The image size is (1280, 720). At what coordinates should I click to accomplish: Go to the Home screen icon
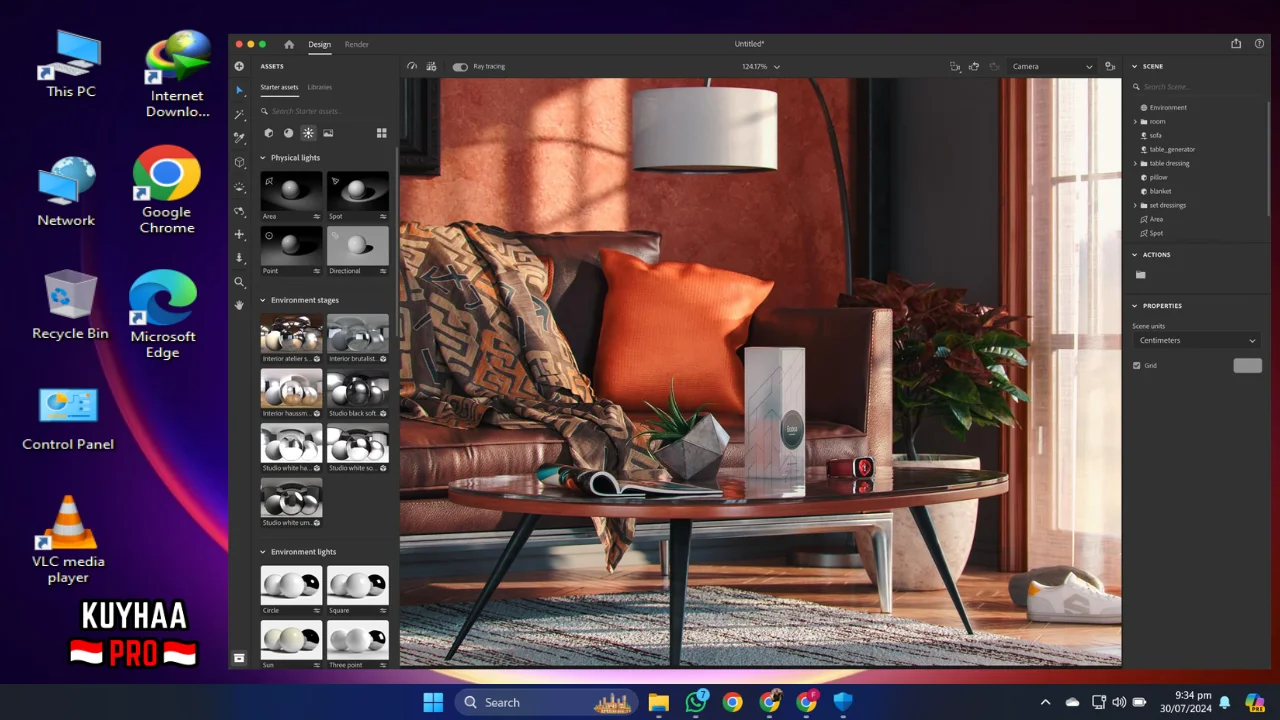[289, 44]
